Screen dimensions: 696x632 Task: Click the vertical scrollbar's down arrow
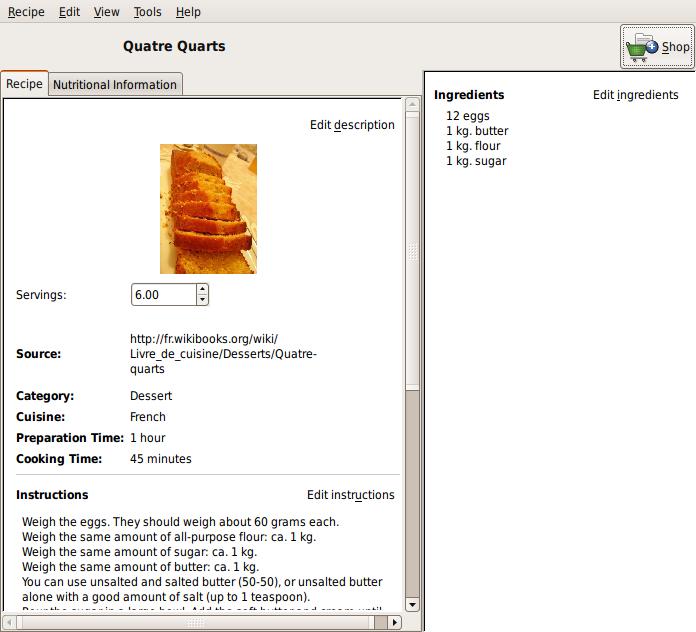point(412,604)
